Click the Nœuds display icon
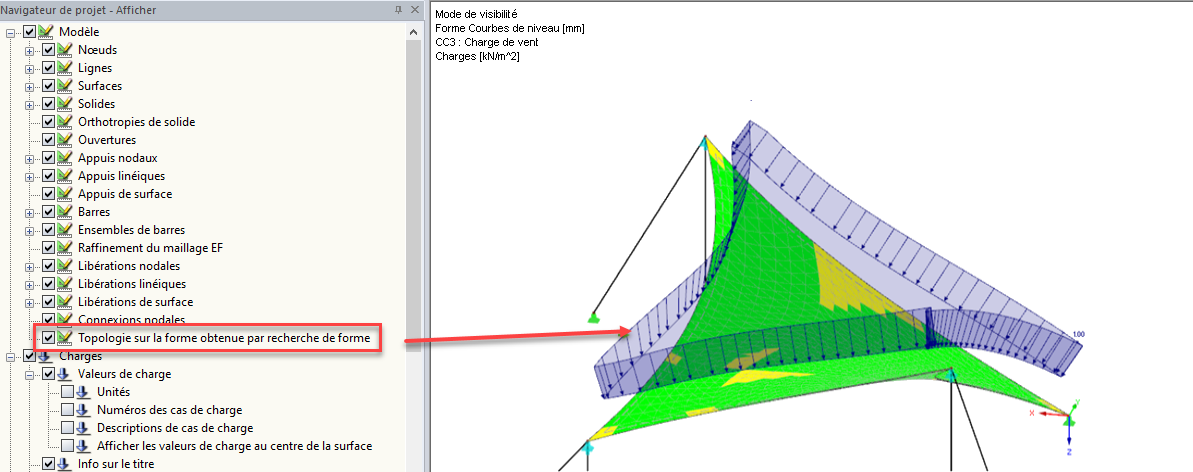 click(64, 50)
